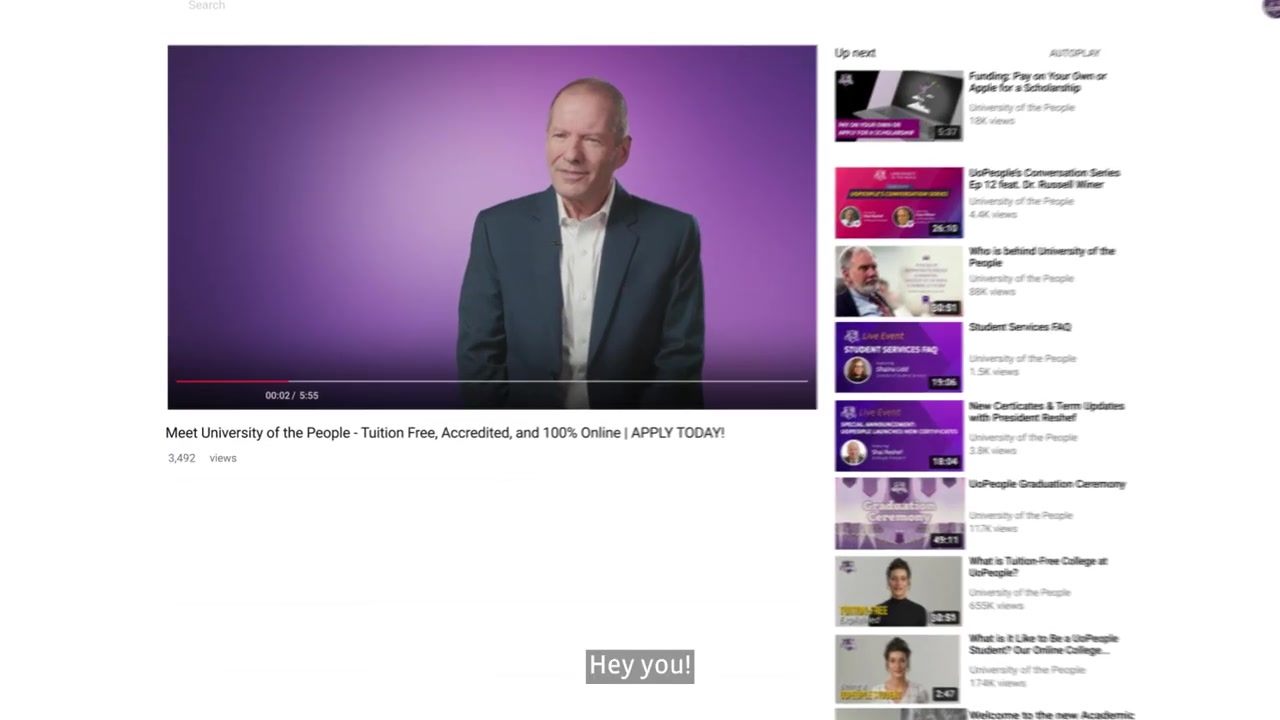Image resolution: width=1280 pixels, height=720 pixels.
Task: Click the main video player area
Action: pyautogui.click(x=492, y=227)
